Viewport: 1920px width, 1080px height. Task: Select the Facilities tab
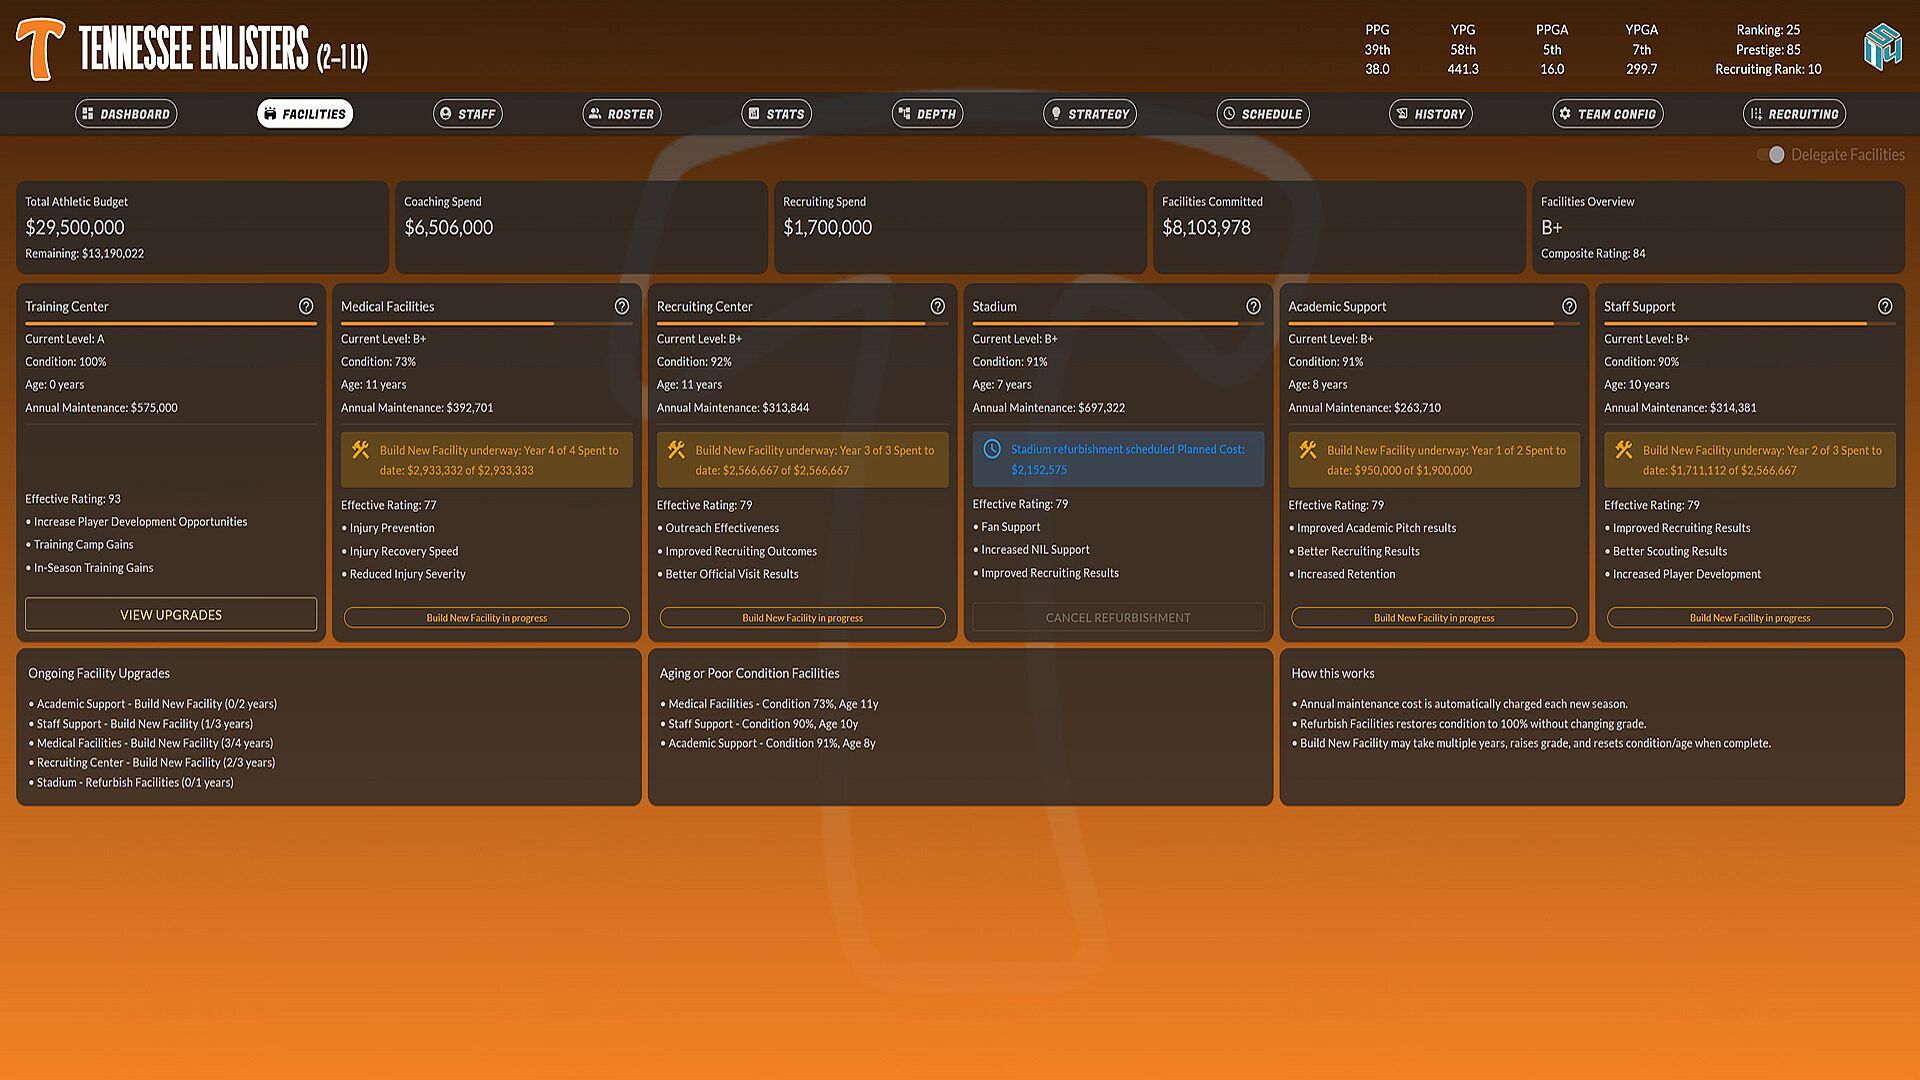[x=305, y=114]
